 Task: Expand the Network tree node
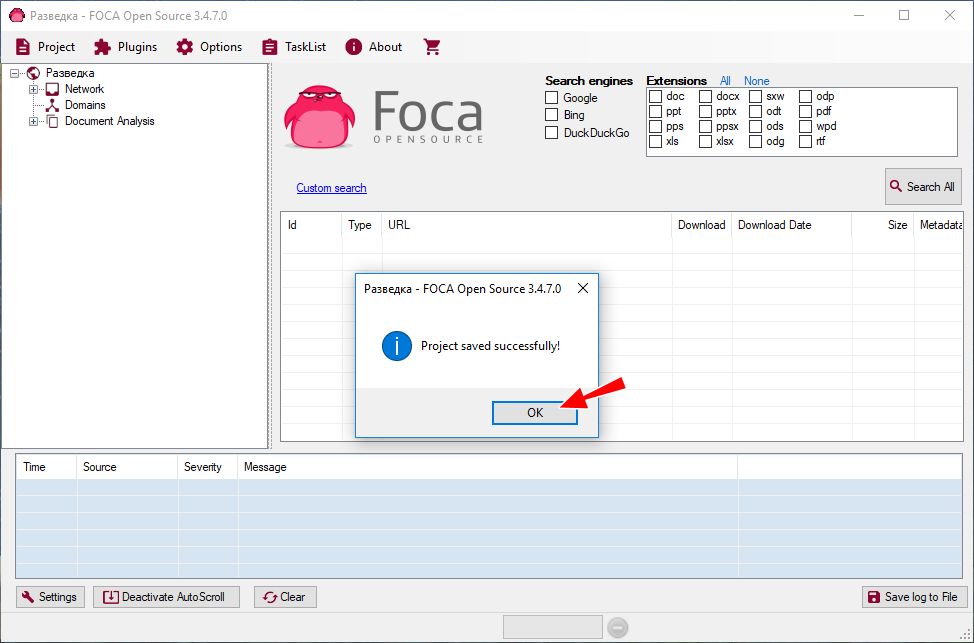pos(34,89)
